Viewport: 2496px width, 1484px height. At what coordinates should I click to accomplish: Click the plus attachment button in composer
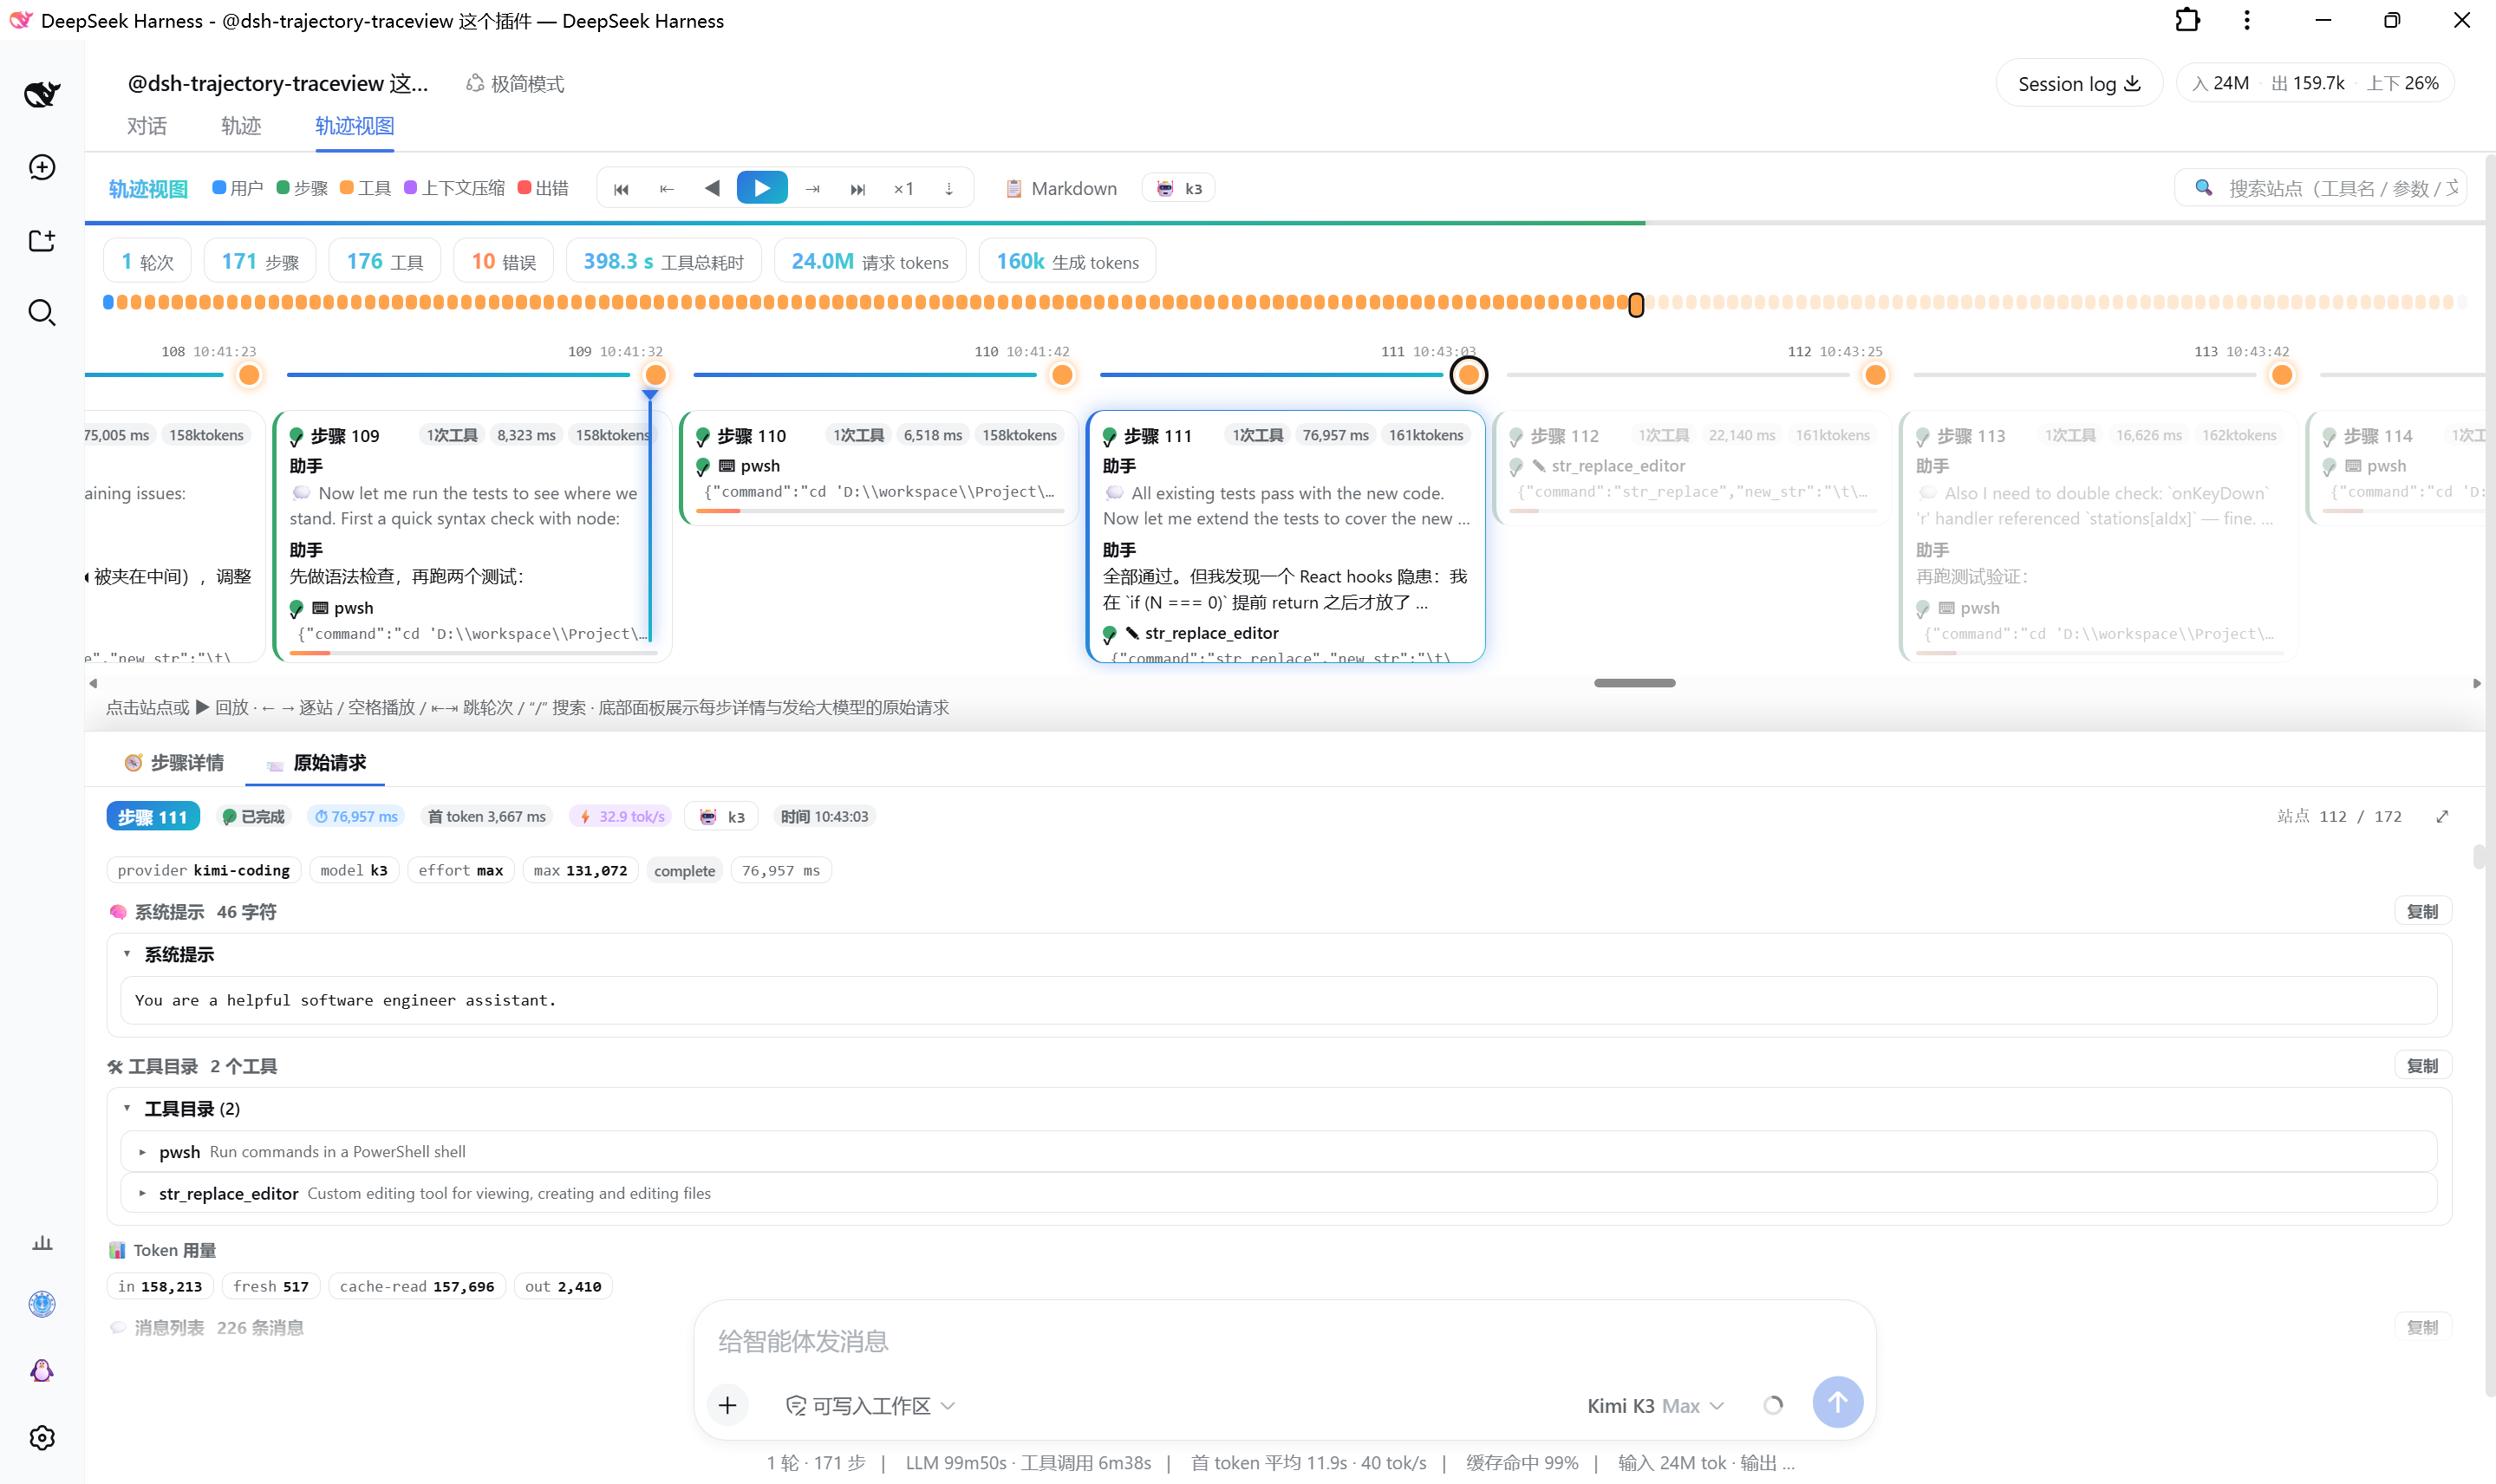(x=727, y=1406)
